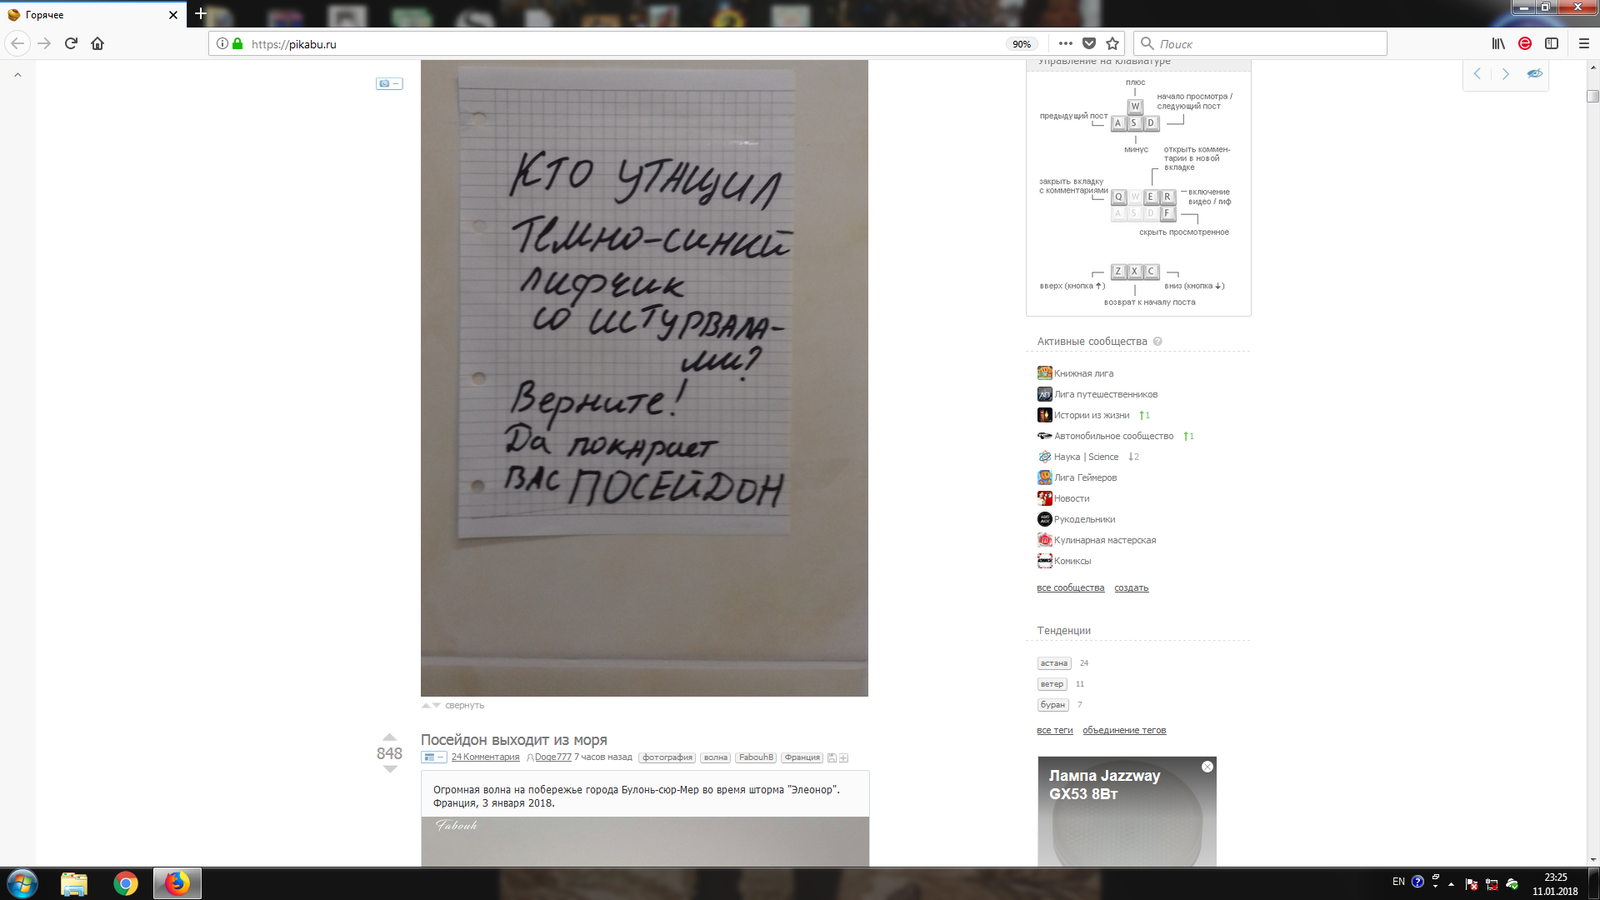
Task: Go to next post with right arrow
Action: [x=1505, y=74]
